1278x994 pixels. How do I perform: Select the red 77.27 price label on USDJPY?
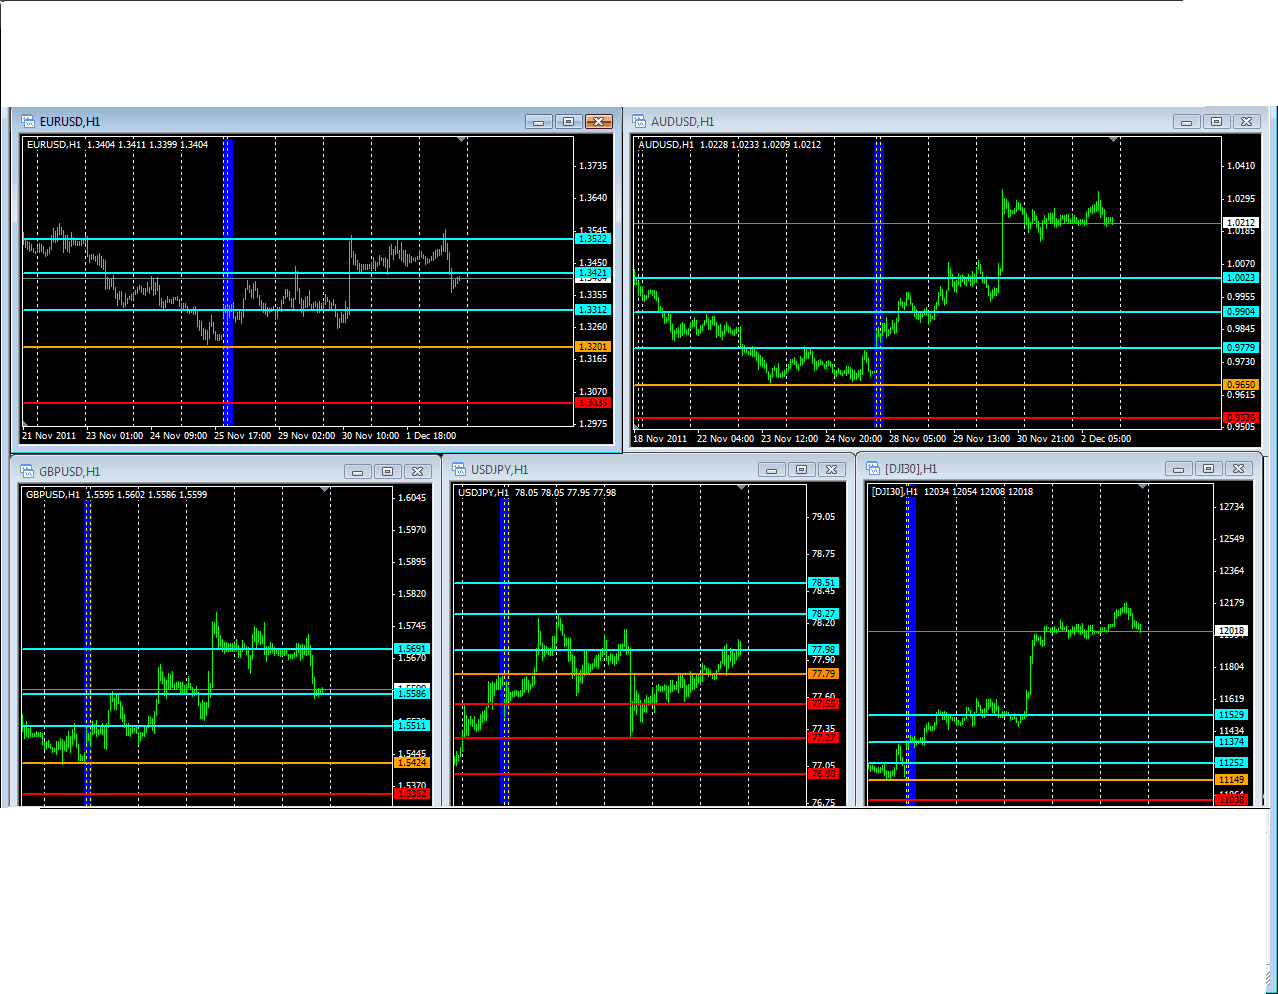tap(823, 738)
